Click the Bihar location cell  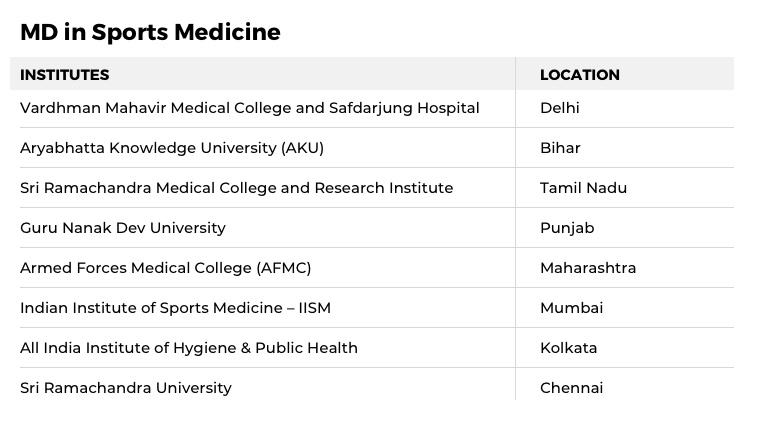point(560,148)
